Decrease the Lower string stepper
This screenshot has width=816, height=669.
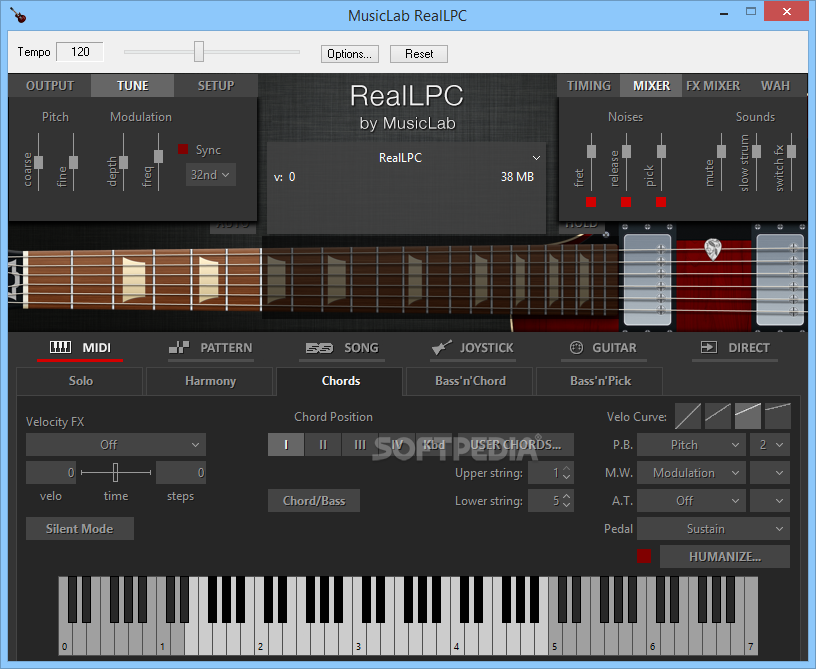coord(567,505)
